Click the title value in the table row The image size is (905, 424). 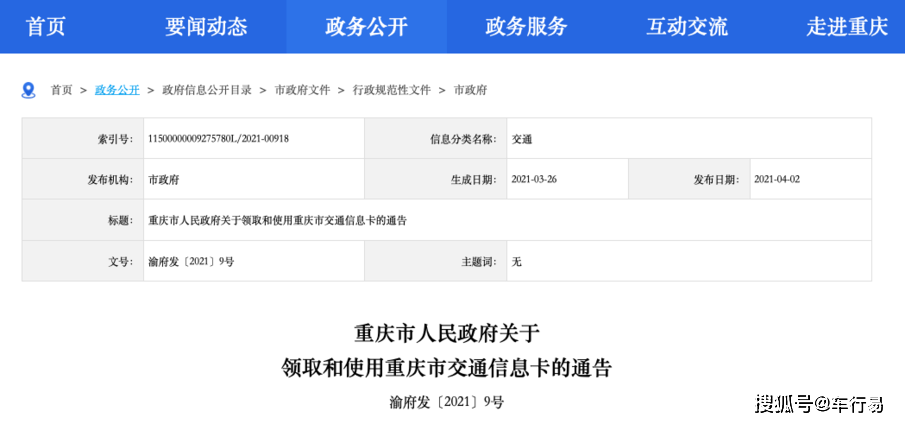[x=278, y=220]
